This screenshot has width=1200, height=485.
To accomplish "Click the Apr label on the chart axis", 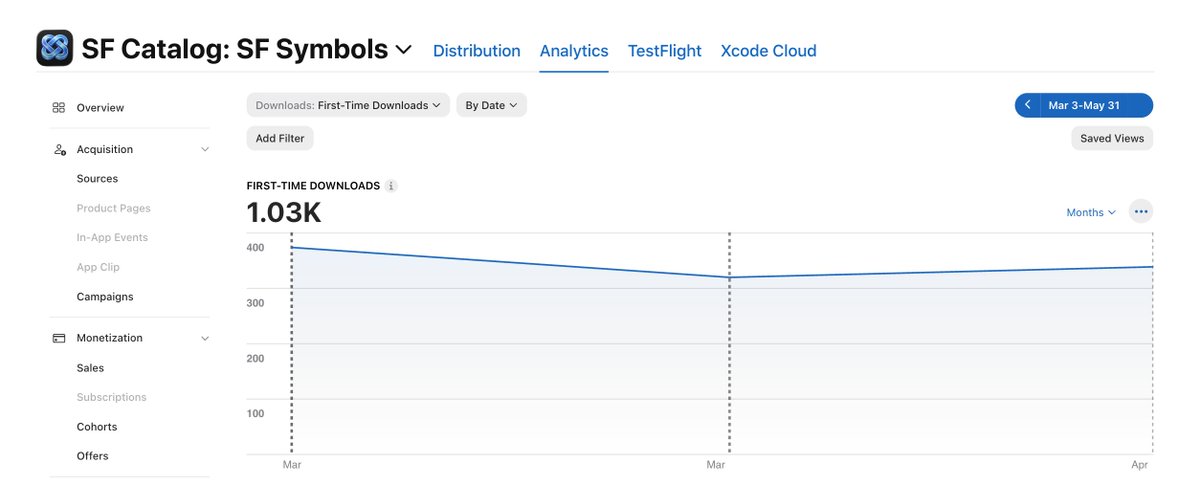I will (x=1141, y=466).
